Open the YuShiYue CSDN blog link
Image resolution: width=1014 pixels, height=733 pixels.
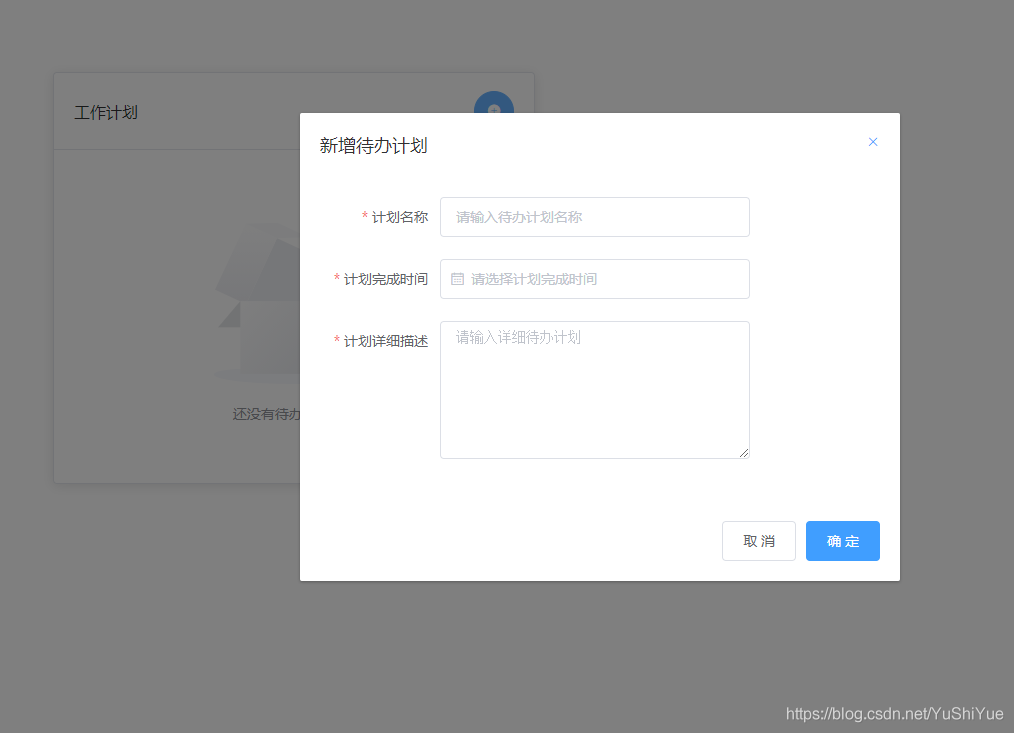(894, 714)
